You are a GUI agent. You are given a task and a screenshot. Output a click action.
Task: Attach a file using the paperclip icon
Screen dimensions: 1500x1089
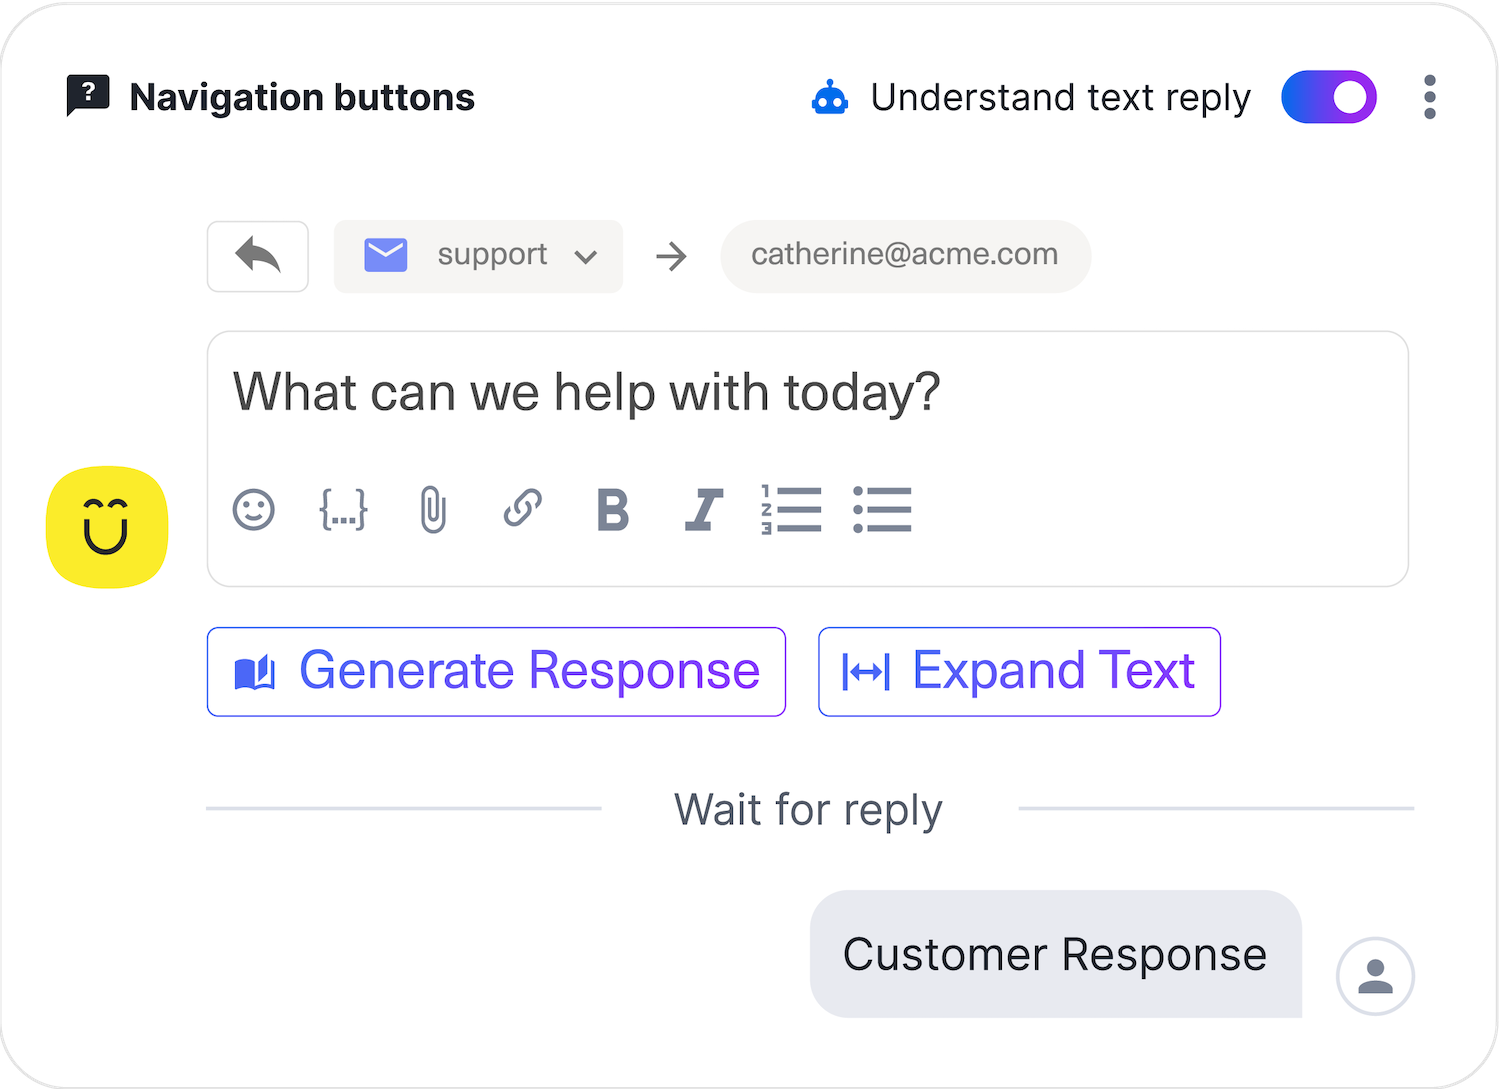[x=433, y=509]
